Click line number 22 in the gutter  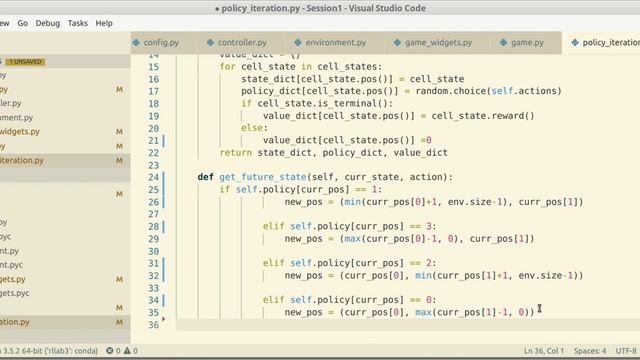coord(153,153)
